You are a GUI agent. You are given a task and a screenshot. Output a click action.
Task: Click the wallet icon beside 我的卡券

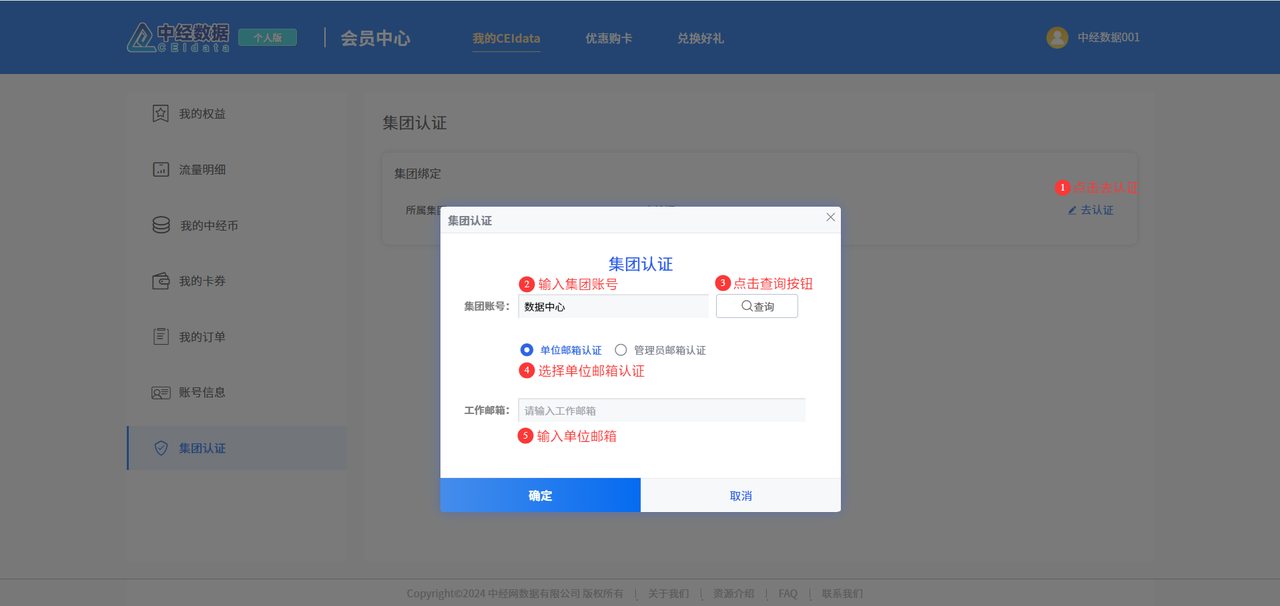tap(160, 281)
